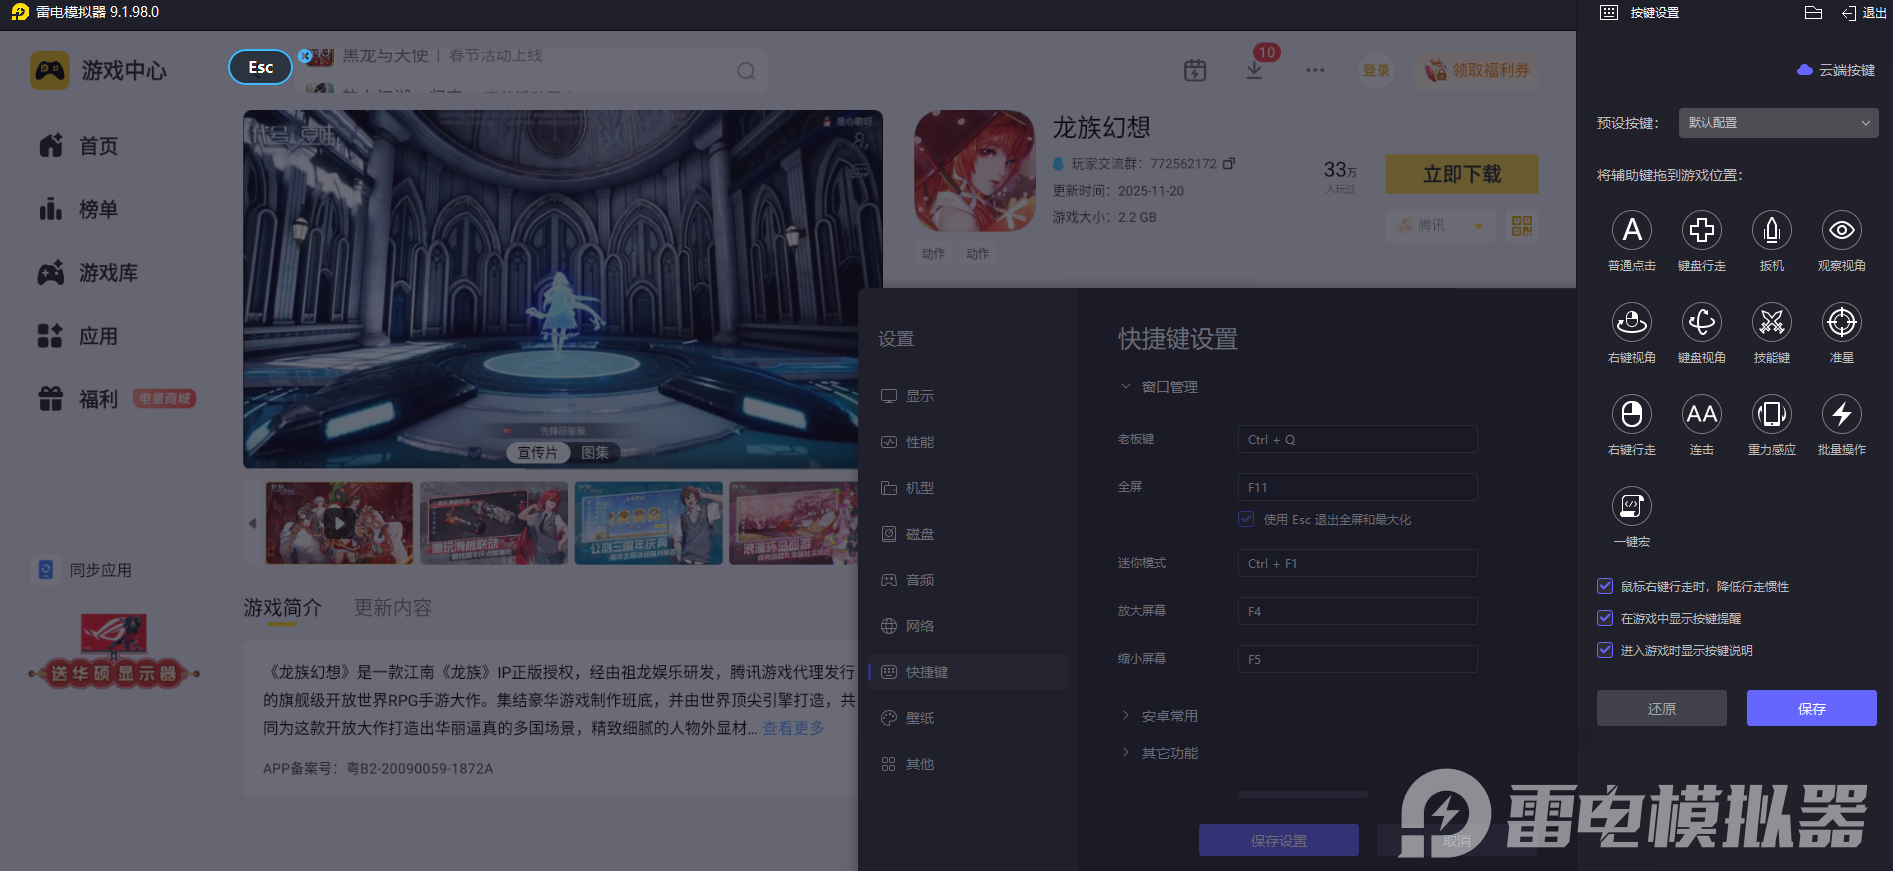
Task: Click the 缩小屏幕 F5 shortcut field
Action: pos(1358,659)
